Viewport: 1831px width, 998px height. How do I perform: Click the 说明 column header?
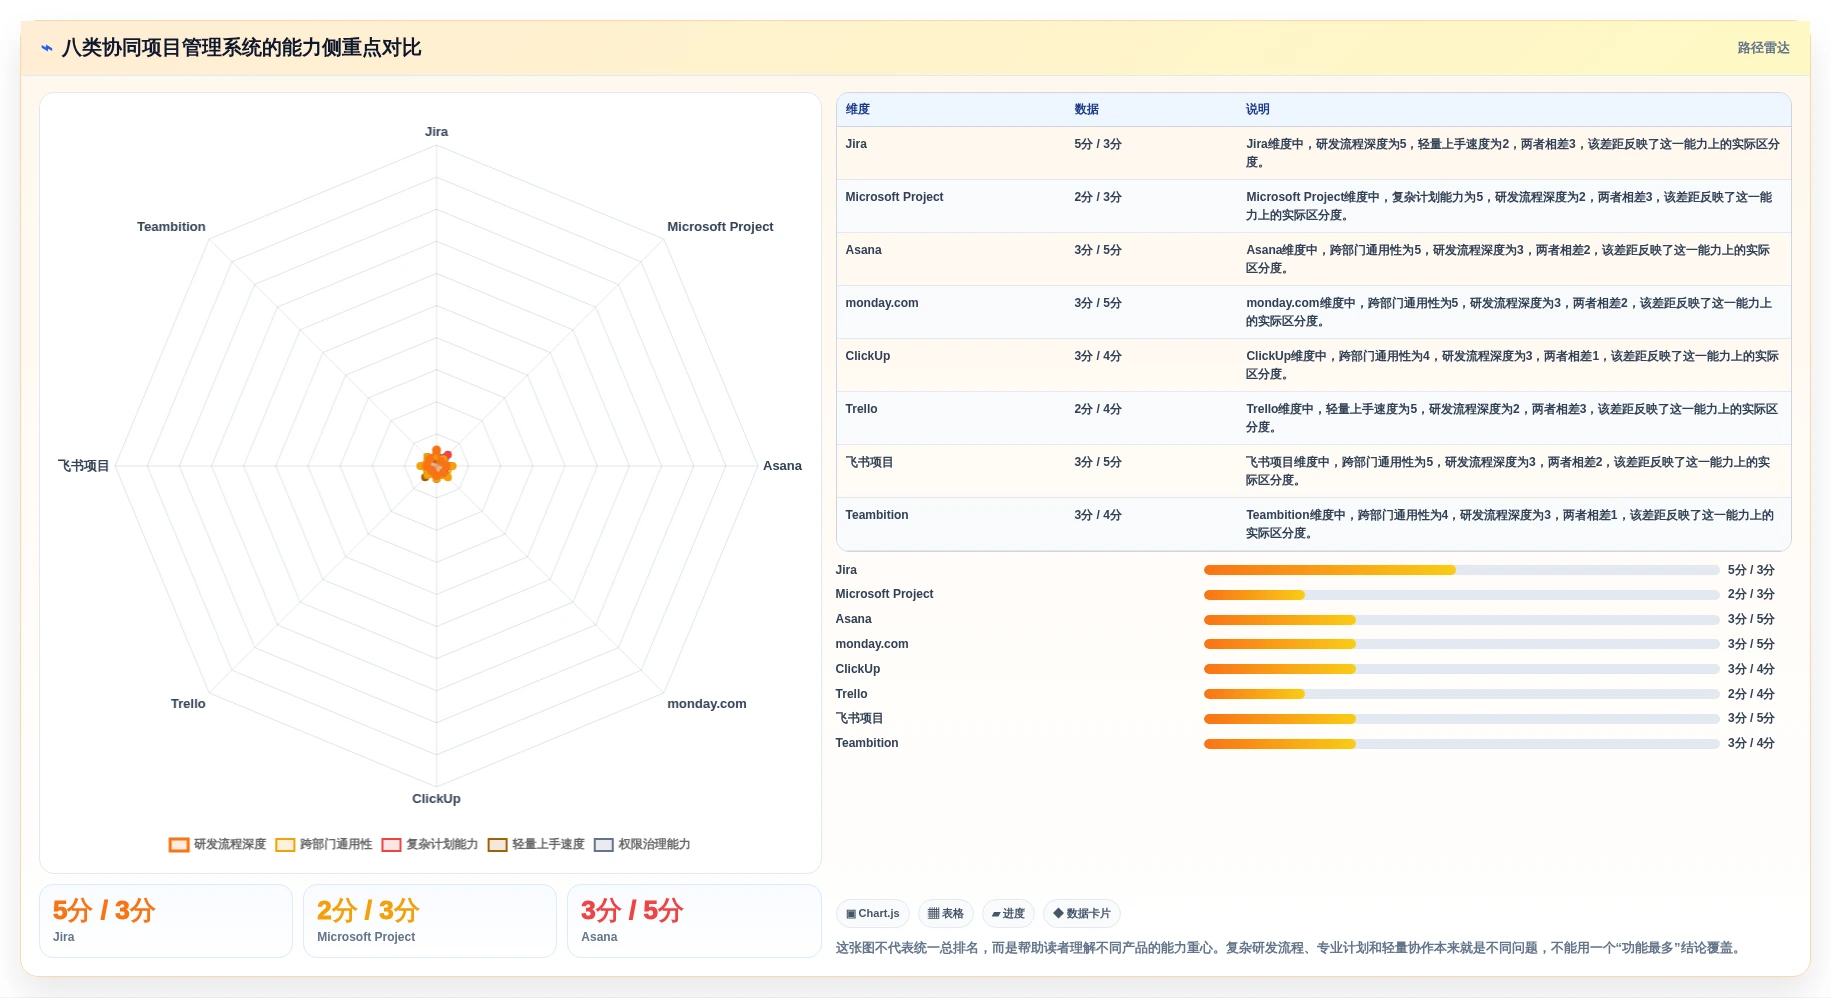[1257, 109]
